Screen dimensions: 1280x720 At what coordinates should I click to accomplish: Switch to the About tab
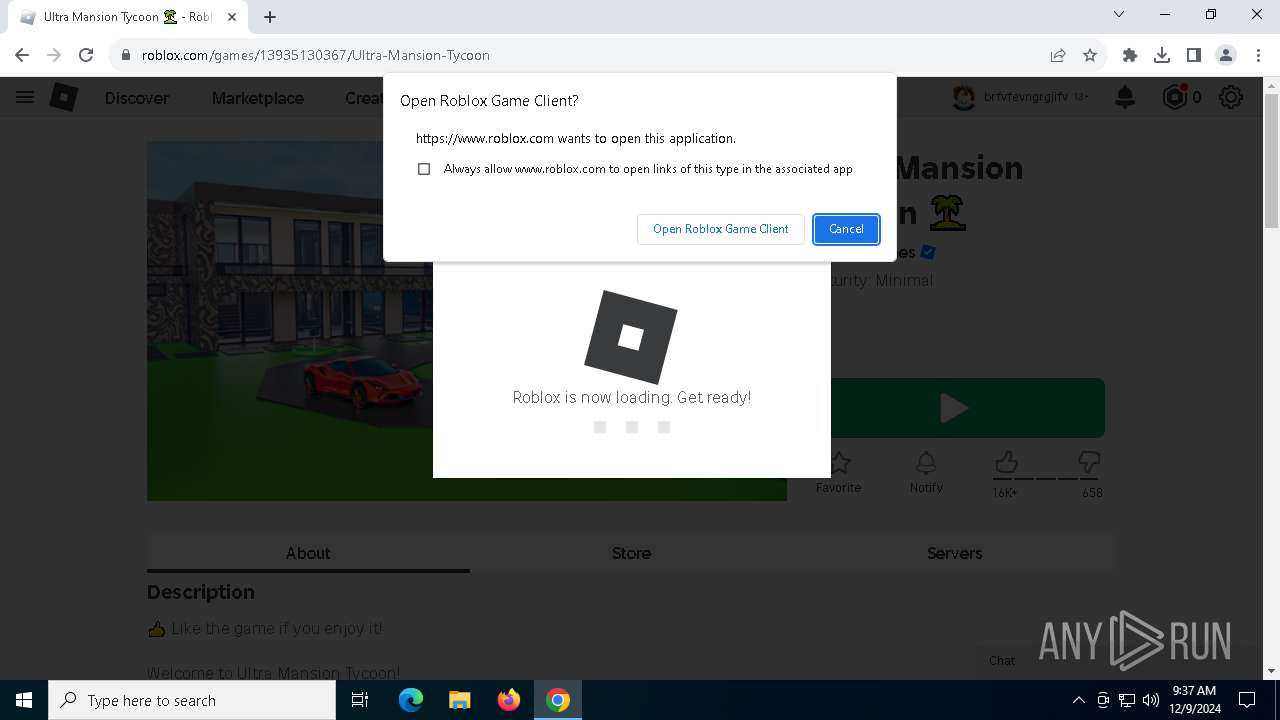[x=308, y=553]
